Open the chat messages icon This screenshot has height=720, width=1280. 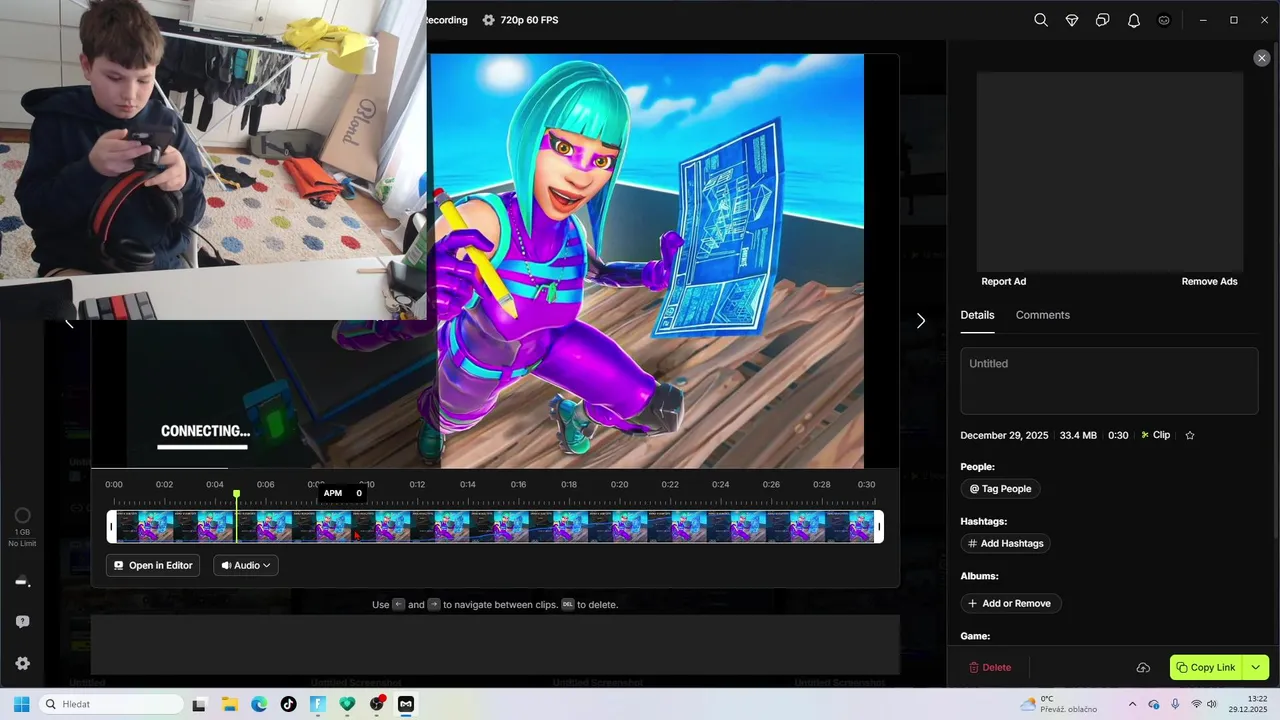(1103, 20)
